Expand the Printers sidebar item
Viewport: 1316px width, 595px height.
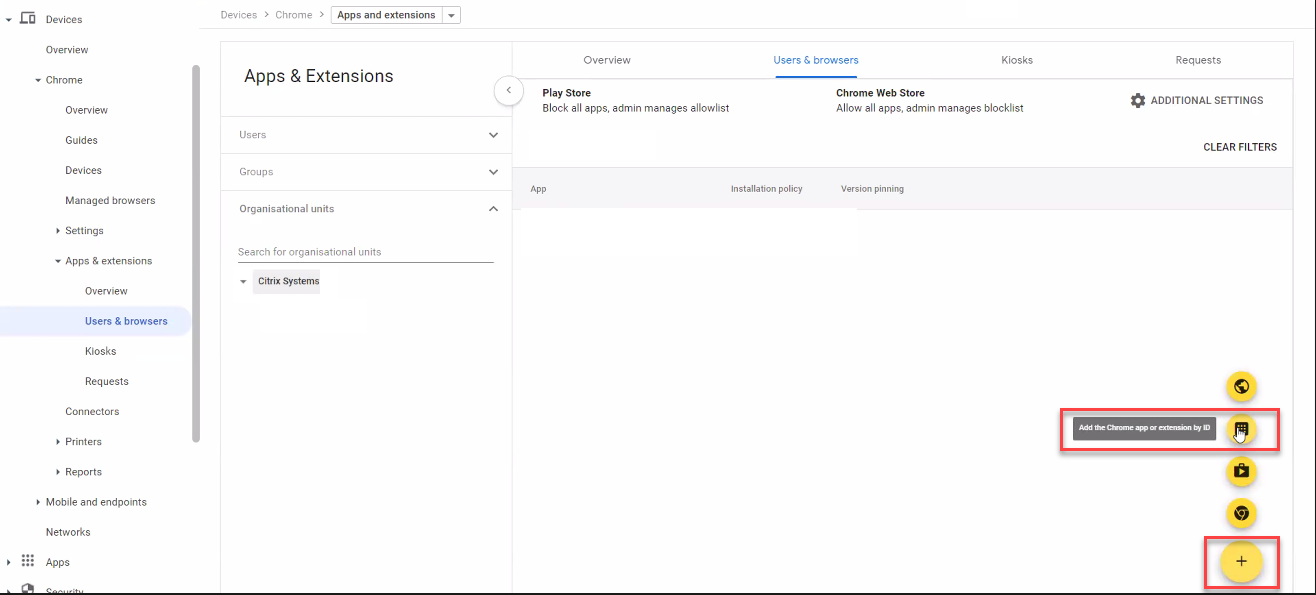58,442
